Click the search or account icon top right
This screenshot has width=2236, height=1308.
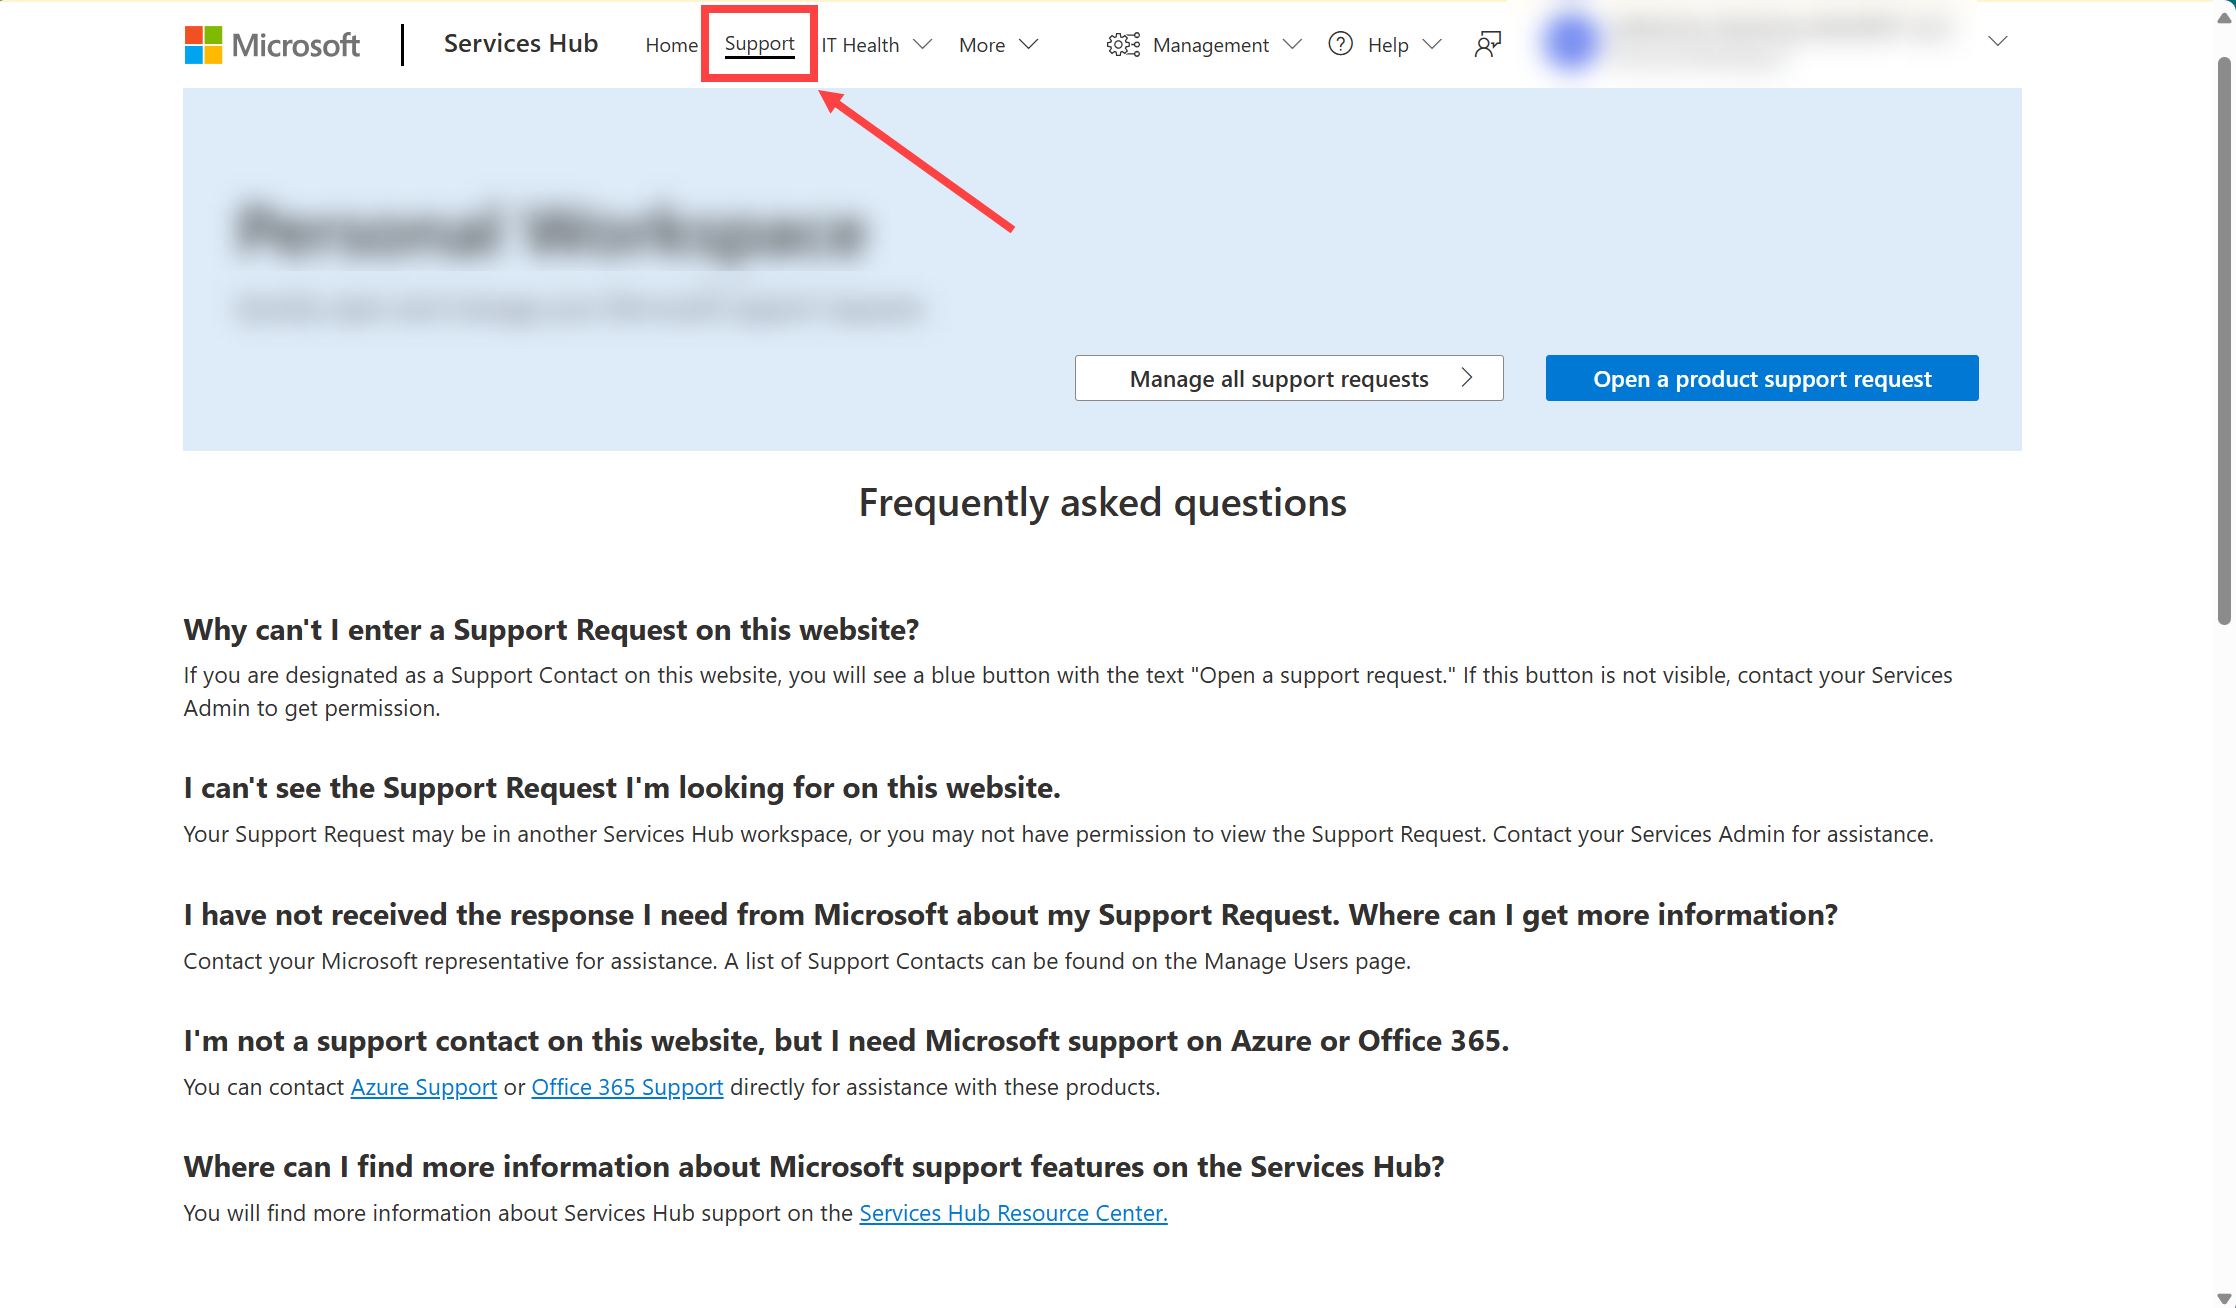click(x=1485, y=44)
